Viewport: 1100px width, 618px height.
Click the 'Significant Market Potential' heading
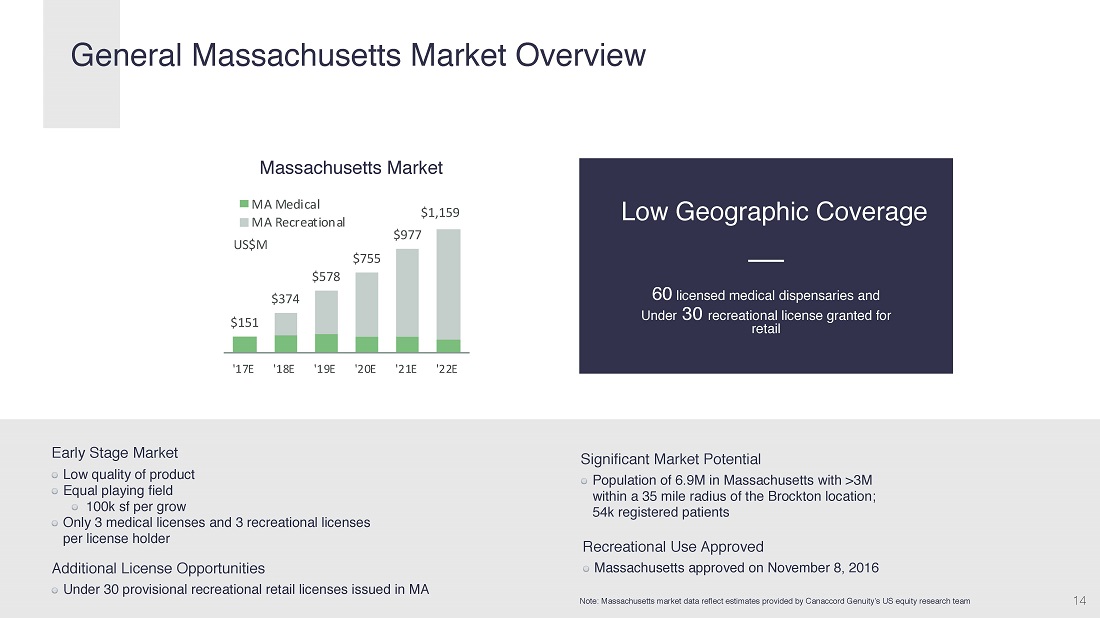[671, 459]
